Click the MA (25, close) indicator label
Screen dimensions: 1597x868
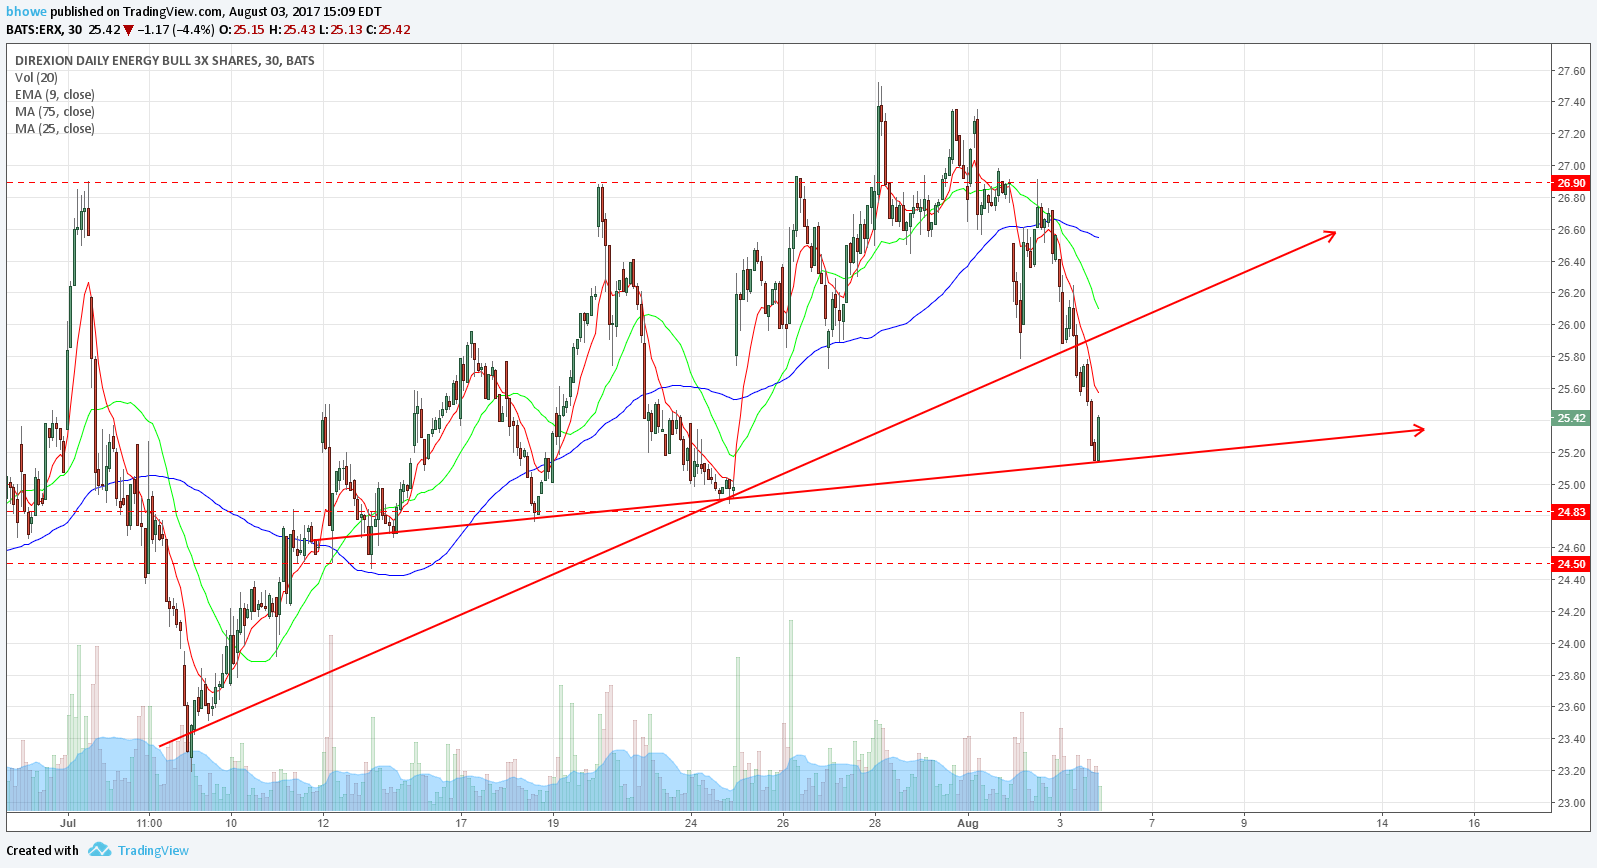pos(55,129)
